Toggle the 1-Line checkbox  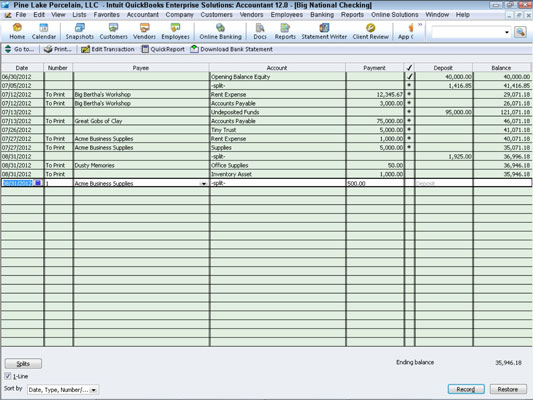(8, 376)
